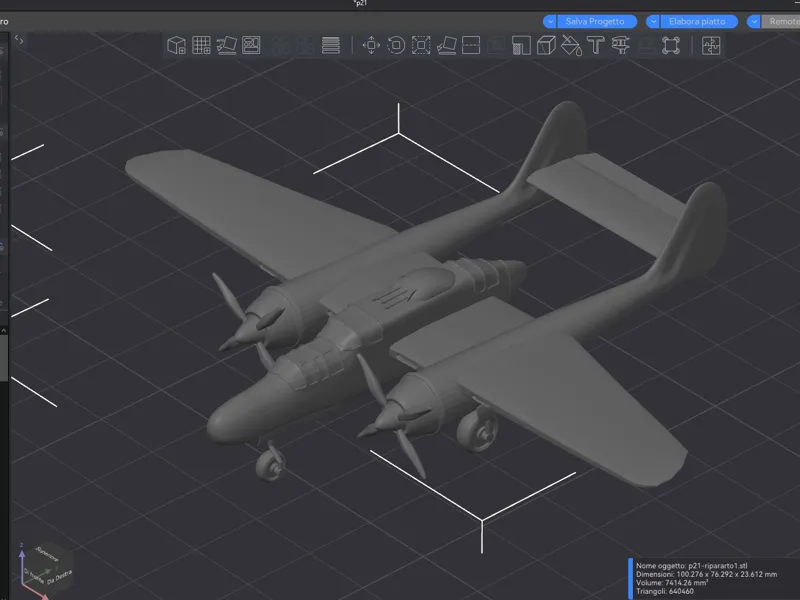Click the Add object cube icon
Image resolution: width=800 pixels, height=600 pixels.
click(x=177, y=45)
